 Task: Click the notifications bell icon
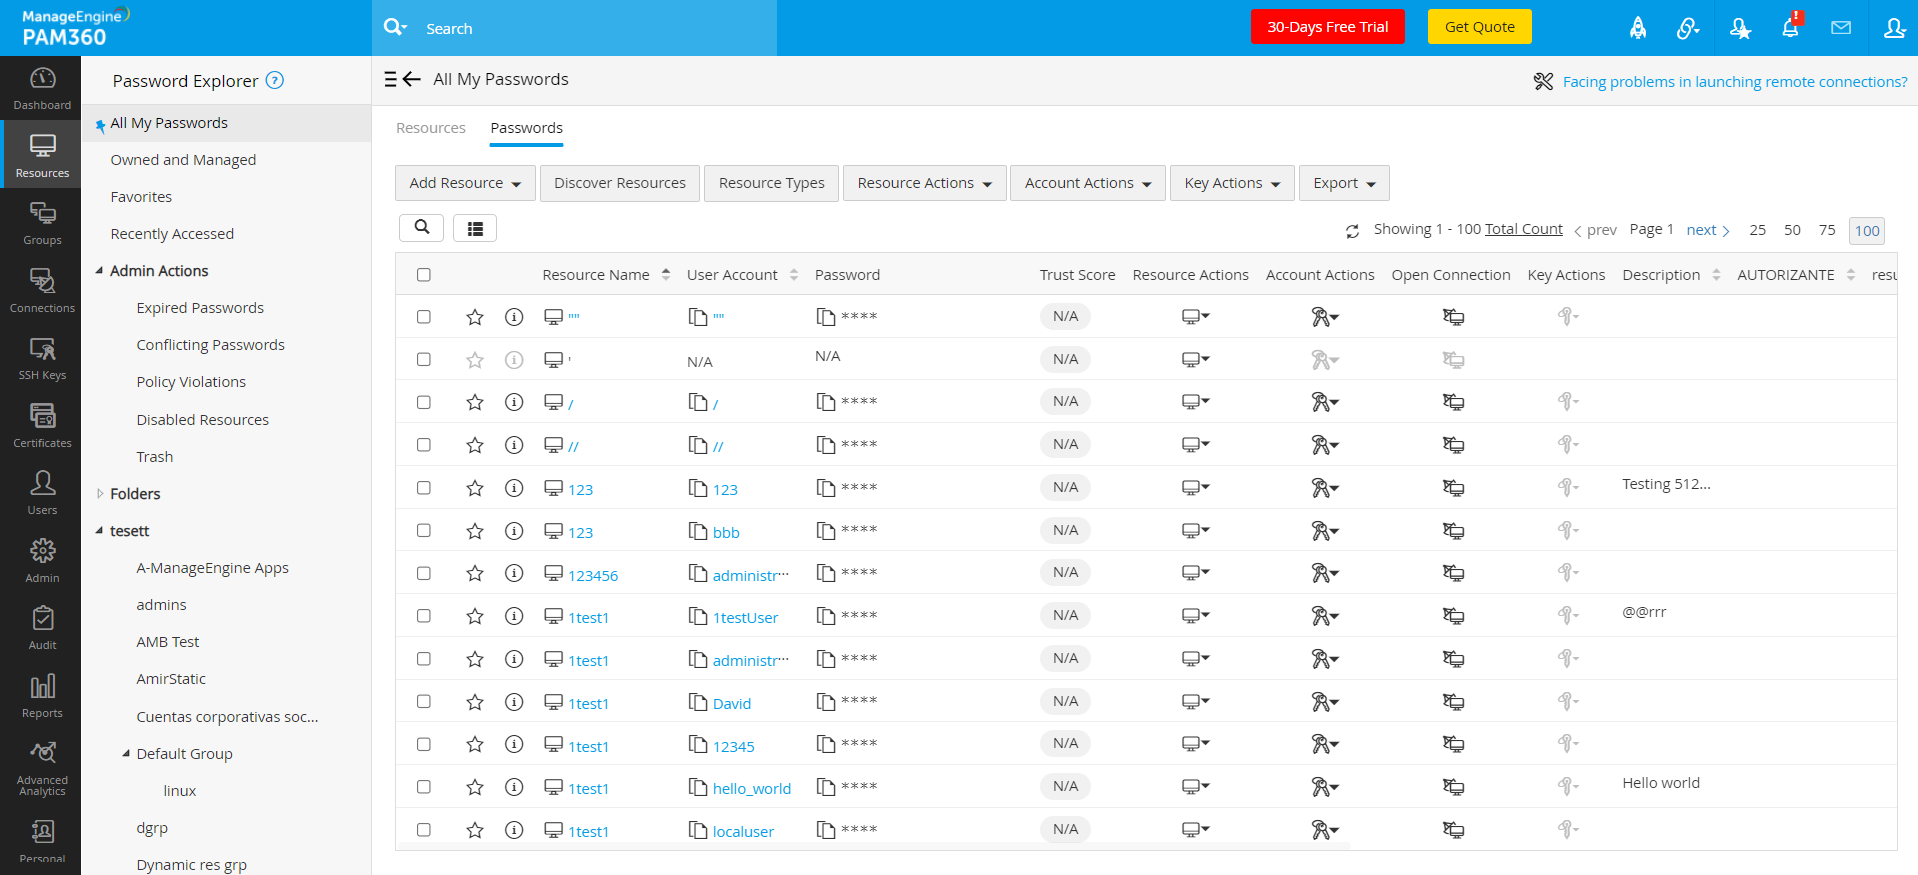click(x=1790, y=28)
